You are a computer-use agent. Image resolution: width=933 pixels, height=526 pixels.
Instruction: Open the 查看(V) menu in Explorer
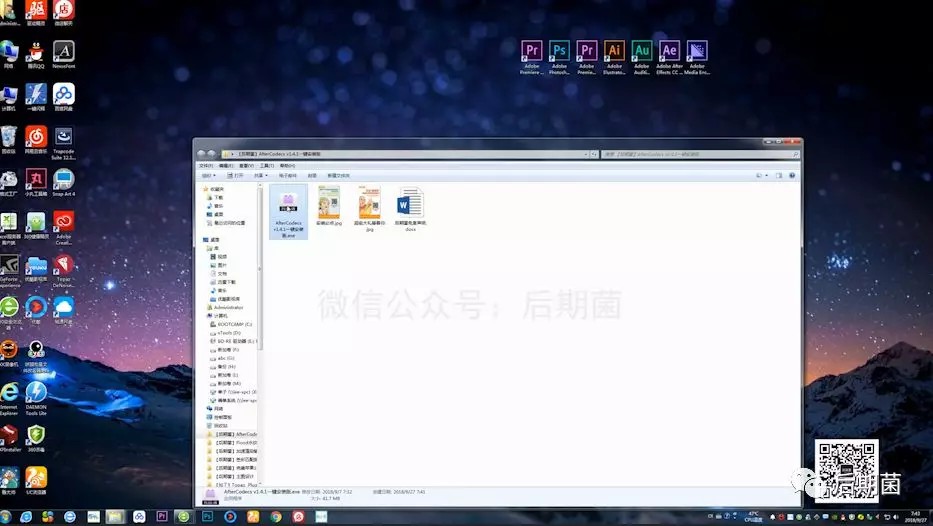click(246, 166)
